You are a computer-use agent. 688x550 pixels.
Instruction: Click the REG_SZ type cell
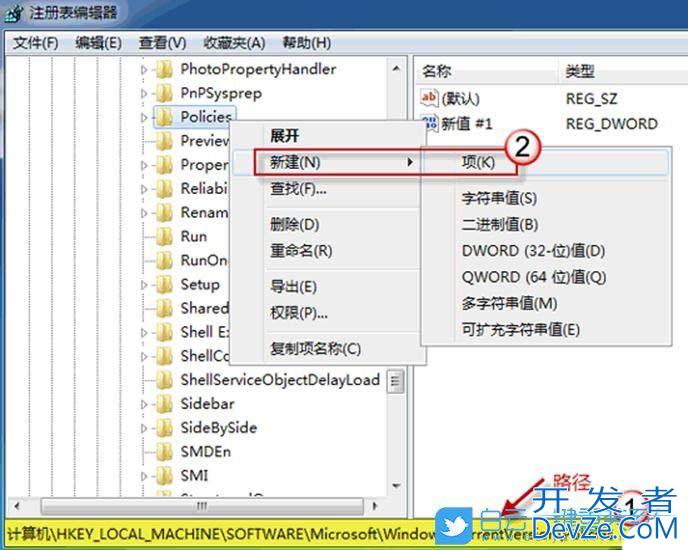pos(591,99)
